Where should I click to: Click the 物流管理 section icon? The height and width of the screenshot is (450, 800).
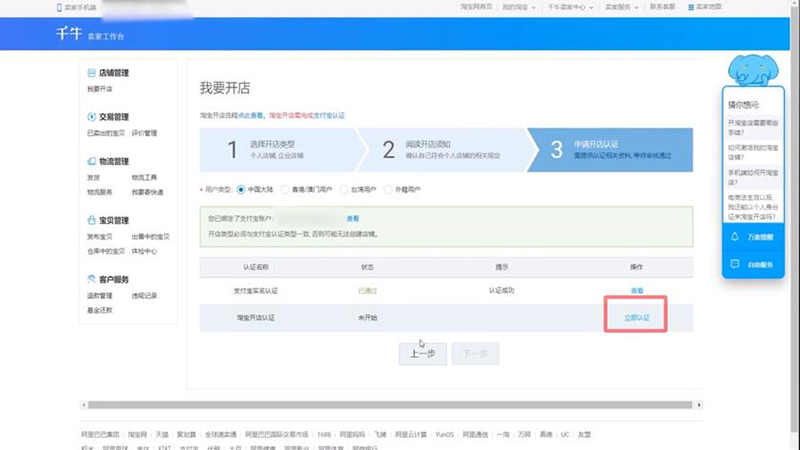91,161
